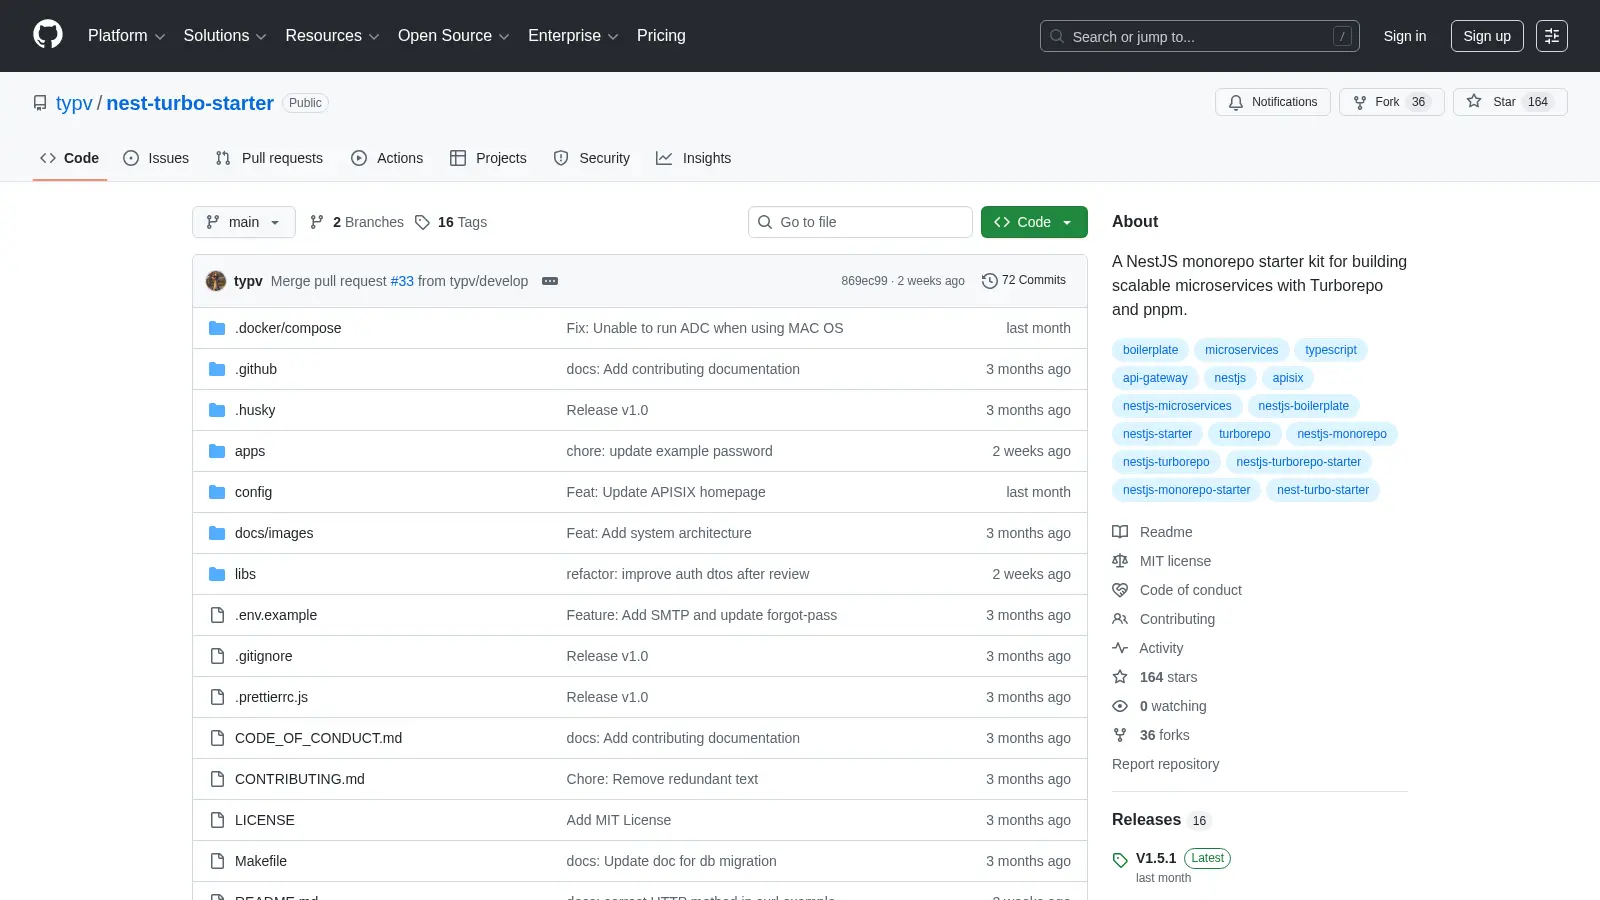Click the book icon beside Readme

click(x=1120, y=532)
